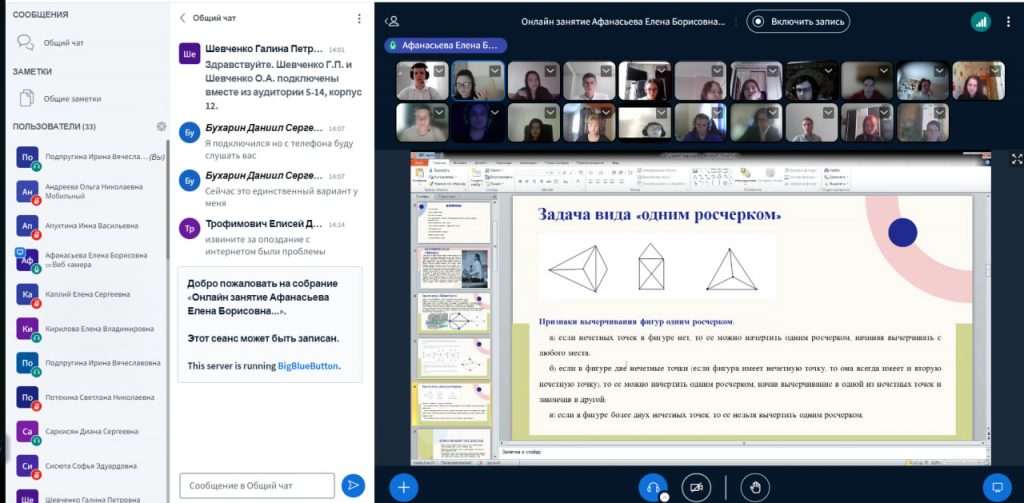Open the users list settings gear
Viewport: 1024px width, 503px height.
click(161, 126)
